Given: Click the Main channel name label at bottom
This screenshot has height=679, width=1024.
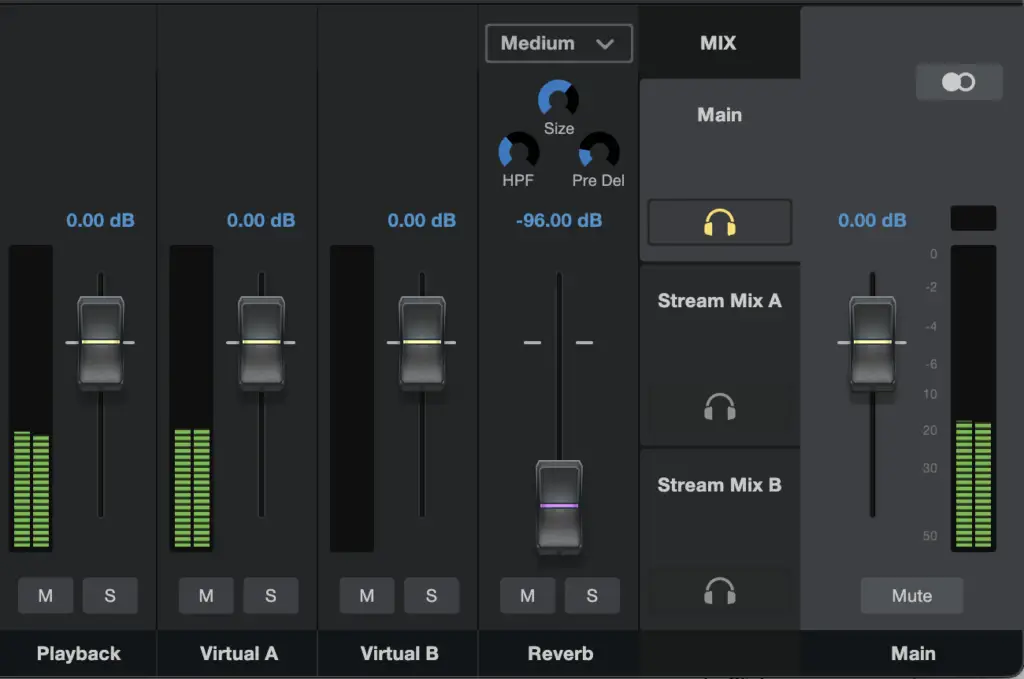Looking at the screenshot, I should [913, 654].
